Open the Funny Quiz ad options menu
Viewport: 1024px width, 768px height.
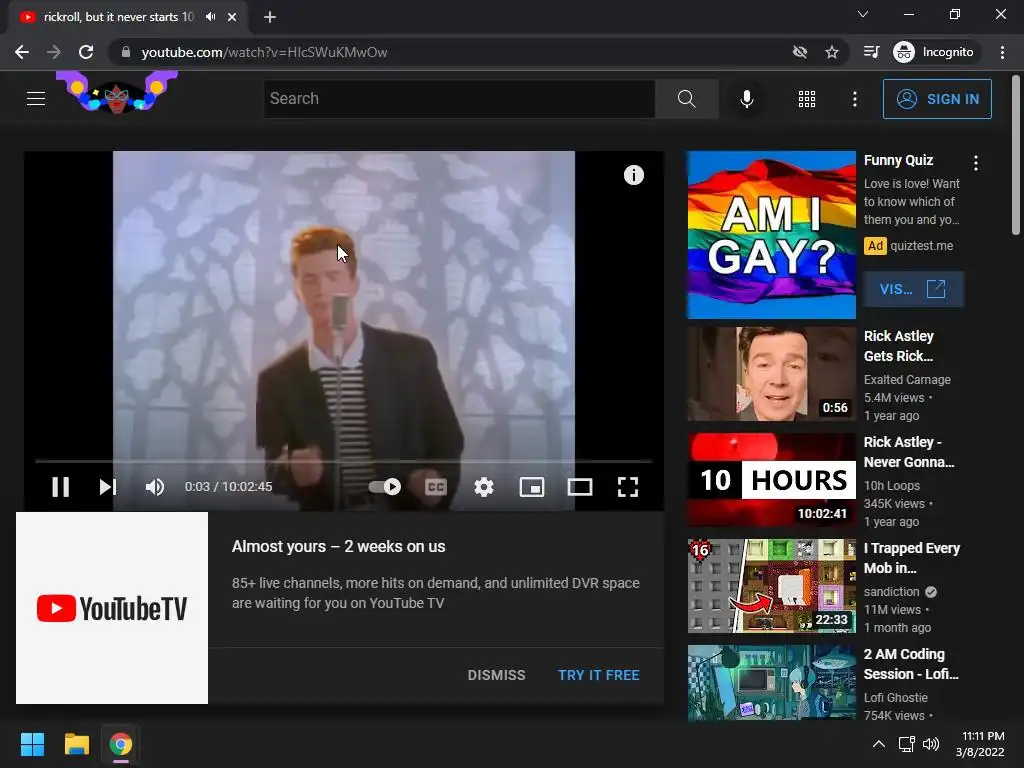click(x=976, y=163)
